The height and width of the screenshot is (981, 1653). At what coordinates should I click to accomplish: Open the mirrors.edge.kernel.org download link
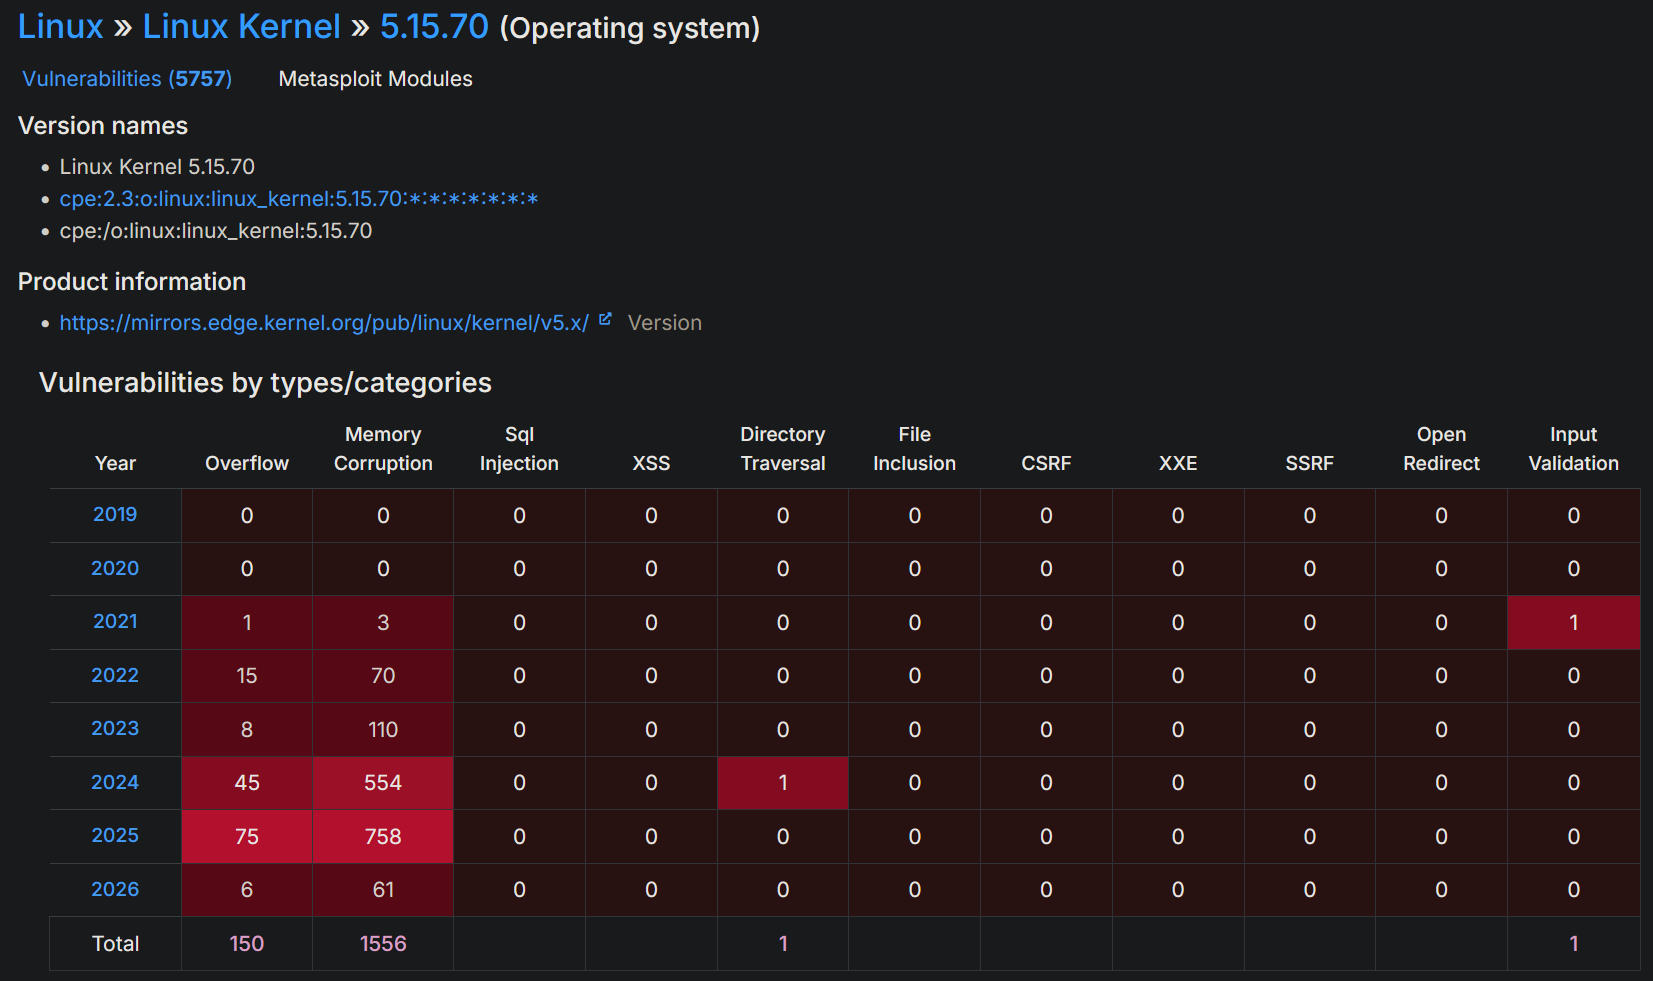point(323,323)
